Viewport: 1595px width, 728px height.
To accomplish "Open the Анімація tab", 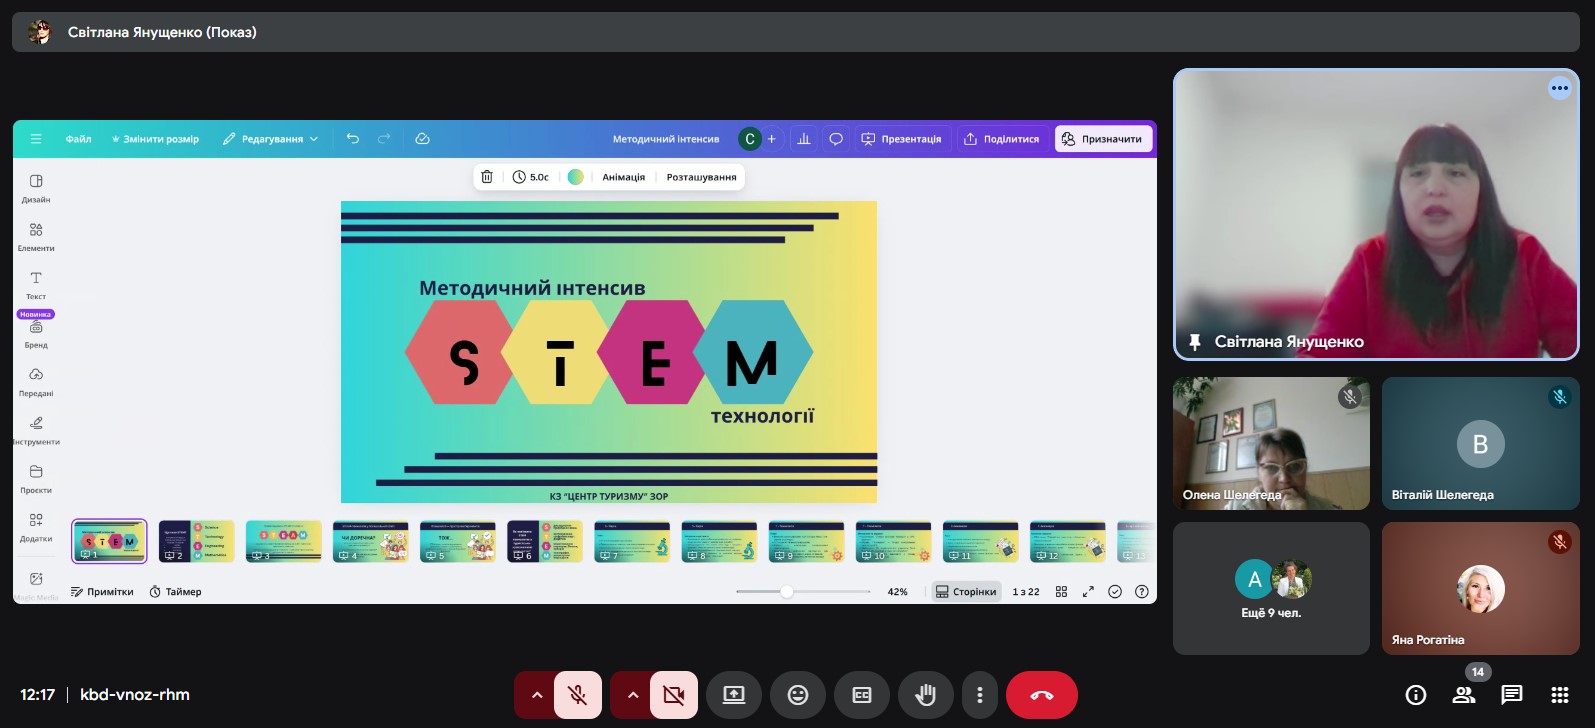I will 623,177.
